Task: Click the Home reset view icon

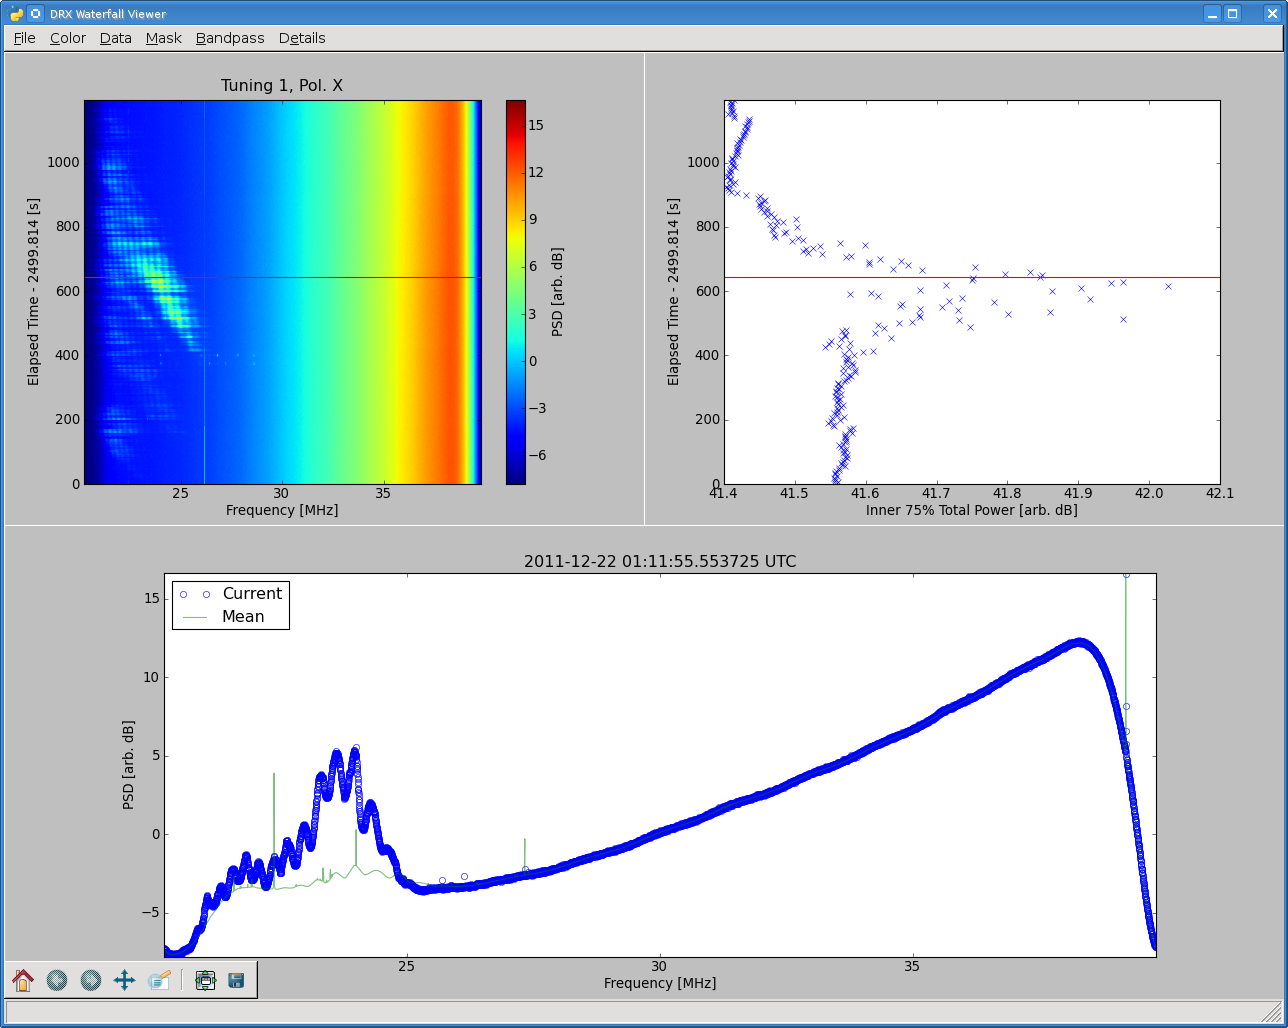Action: point(23,980)
